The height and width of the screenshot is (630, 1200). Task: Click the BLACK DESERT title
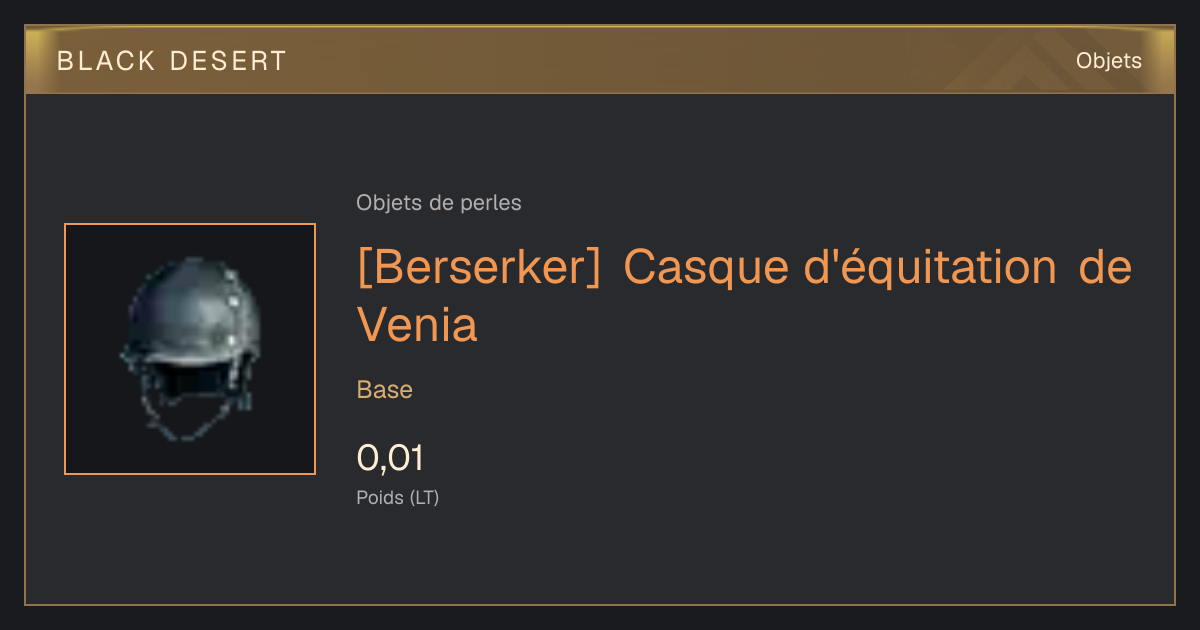[x=172, y=61]
